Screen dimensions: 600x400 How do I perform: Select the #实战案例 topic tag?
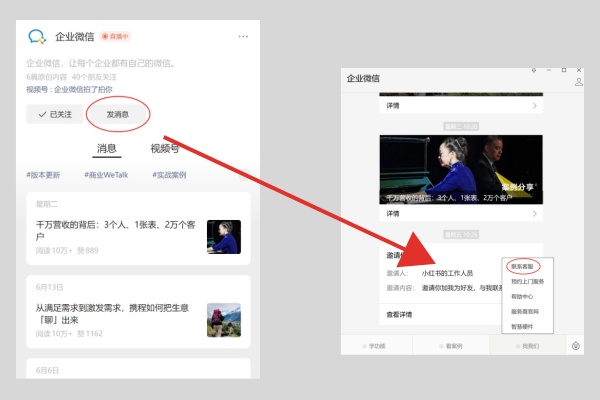[x=169, y=175]
